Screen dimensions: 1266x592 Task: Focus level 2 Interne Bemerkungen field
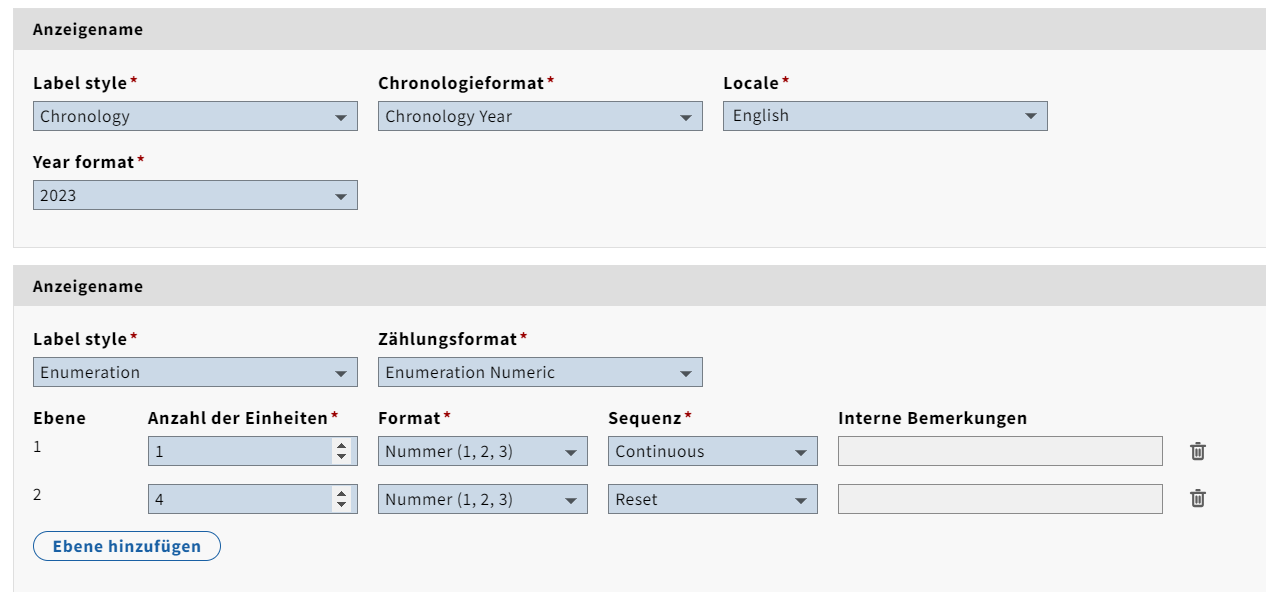tap(1000, 499)
